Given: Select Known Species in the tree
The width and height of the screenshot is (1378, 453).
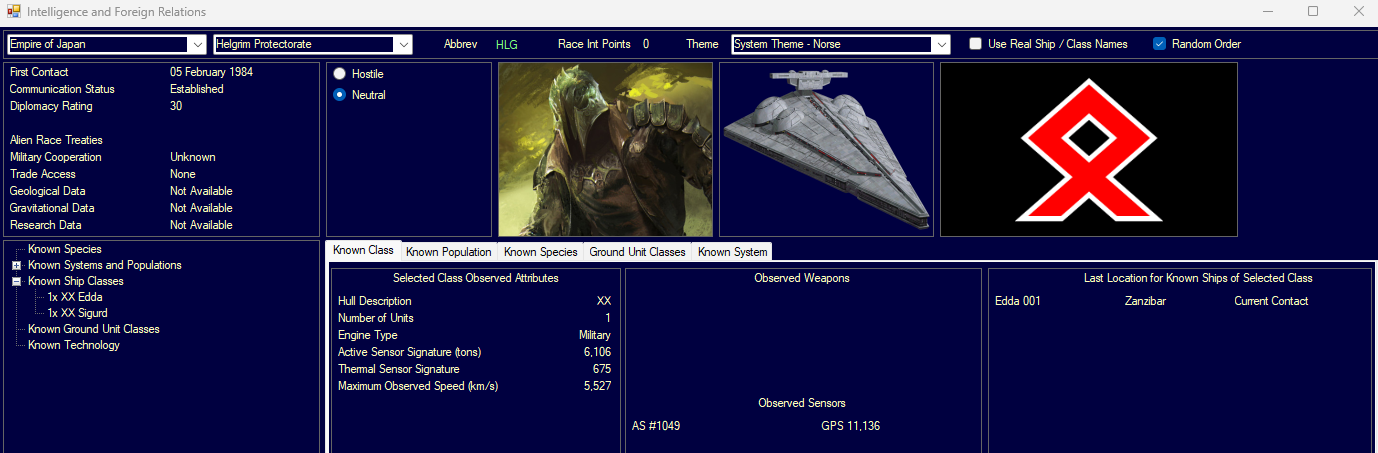Looking at the screenshot, I should 65,249.
